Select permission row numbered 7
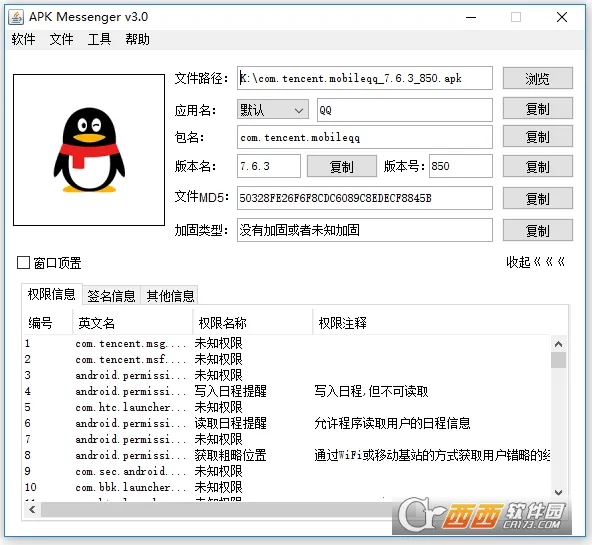This screenshot has width=592, height=545. pos(287,439)
